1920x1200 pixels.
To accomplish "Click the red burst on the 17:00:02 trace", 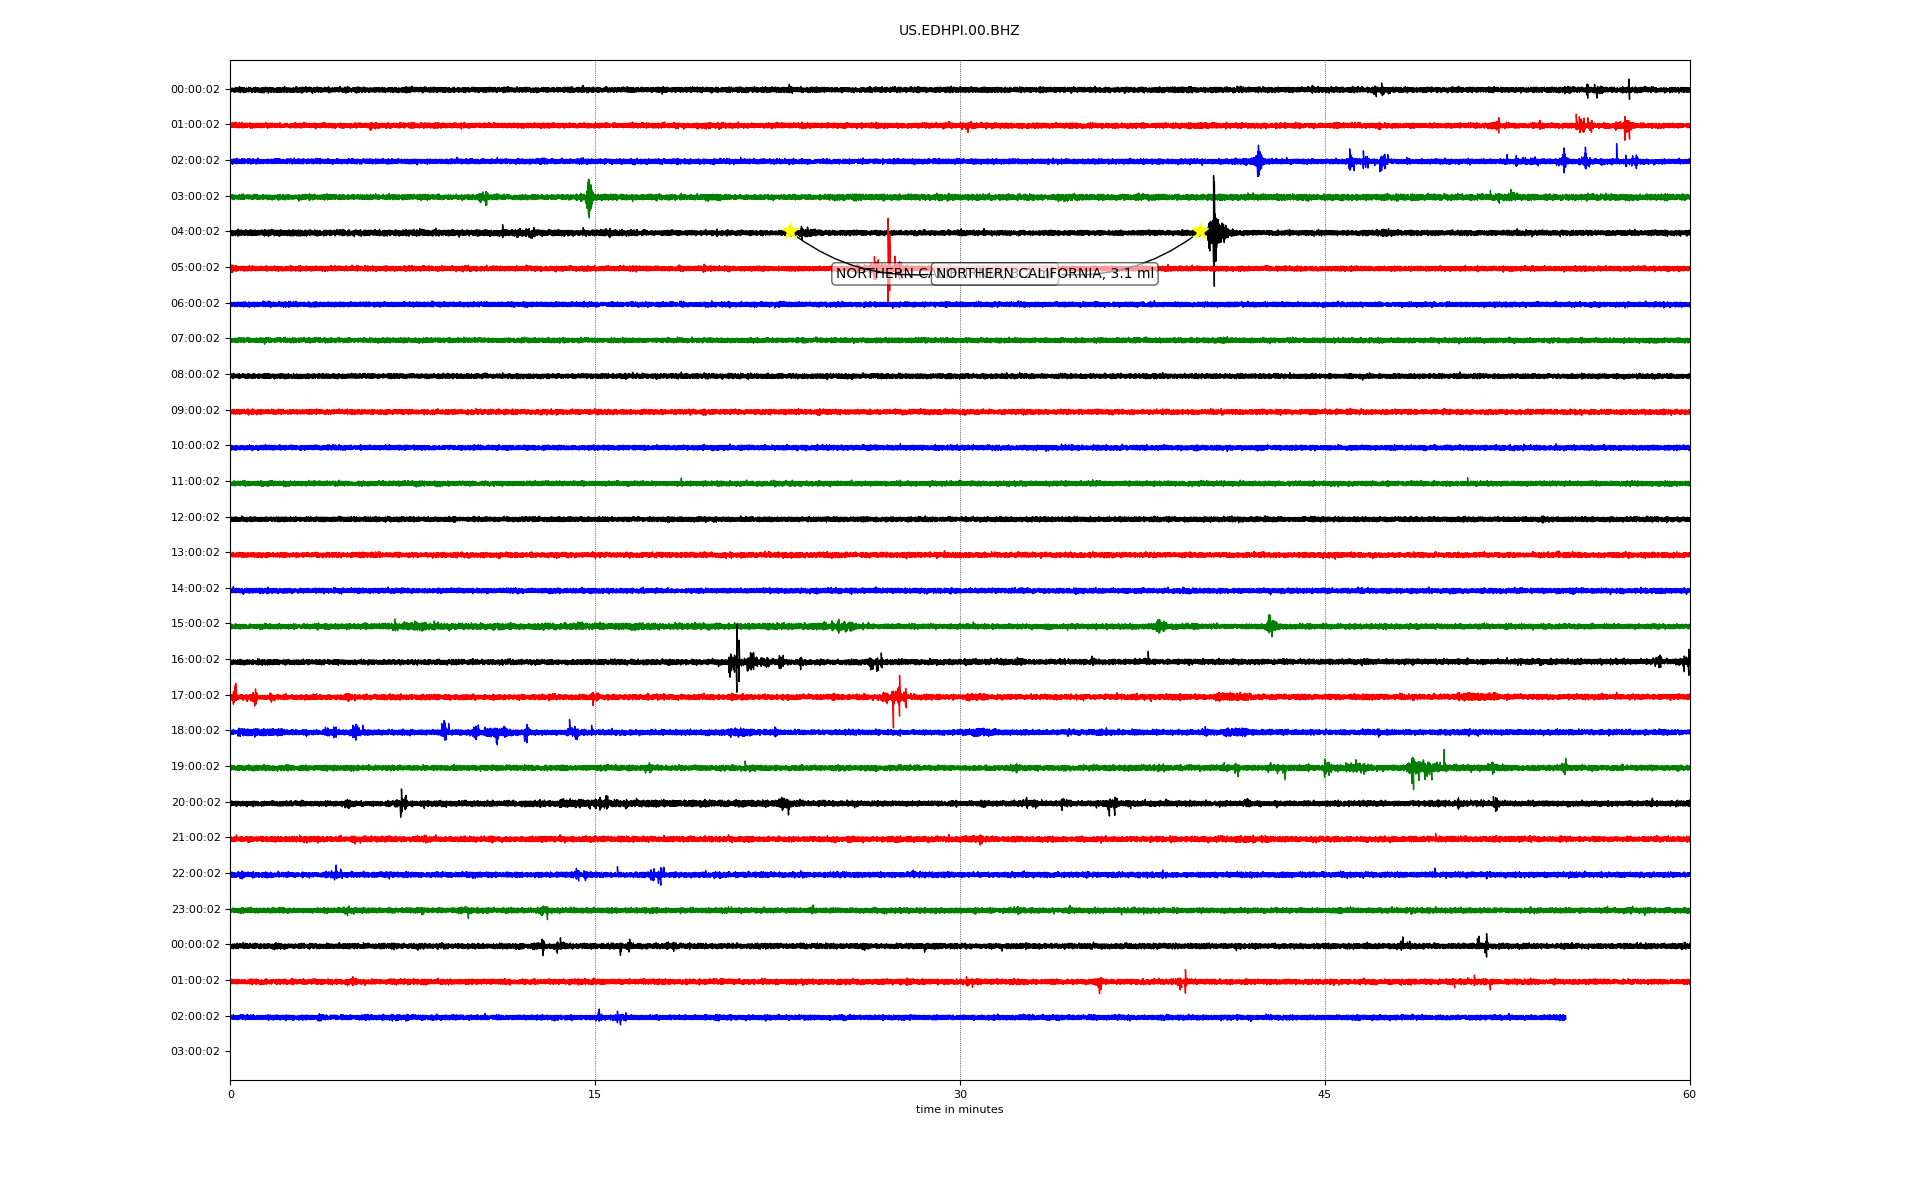I will pyautogui.click(x=897, y=697).
